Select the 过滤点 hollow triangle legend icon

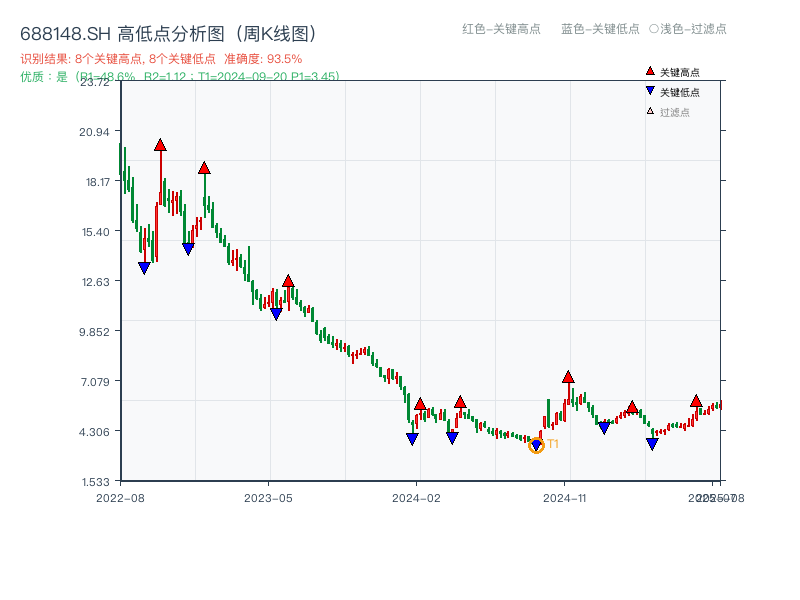[648, 110]
